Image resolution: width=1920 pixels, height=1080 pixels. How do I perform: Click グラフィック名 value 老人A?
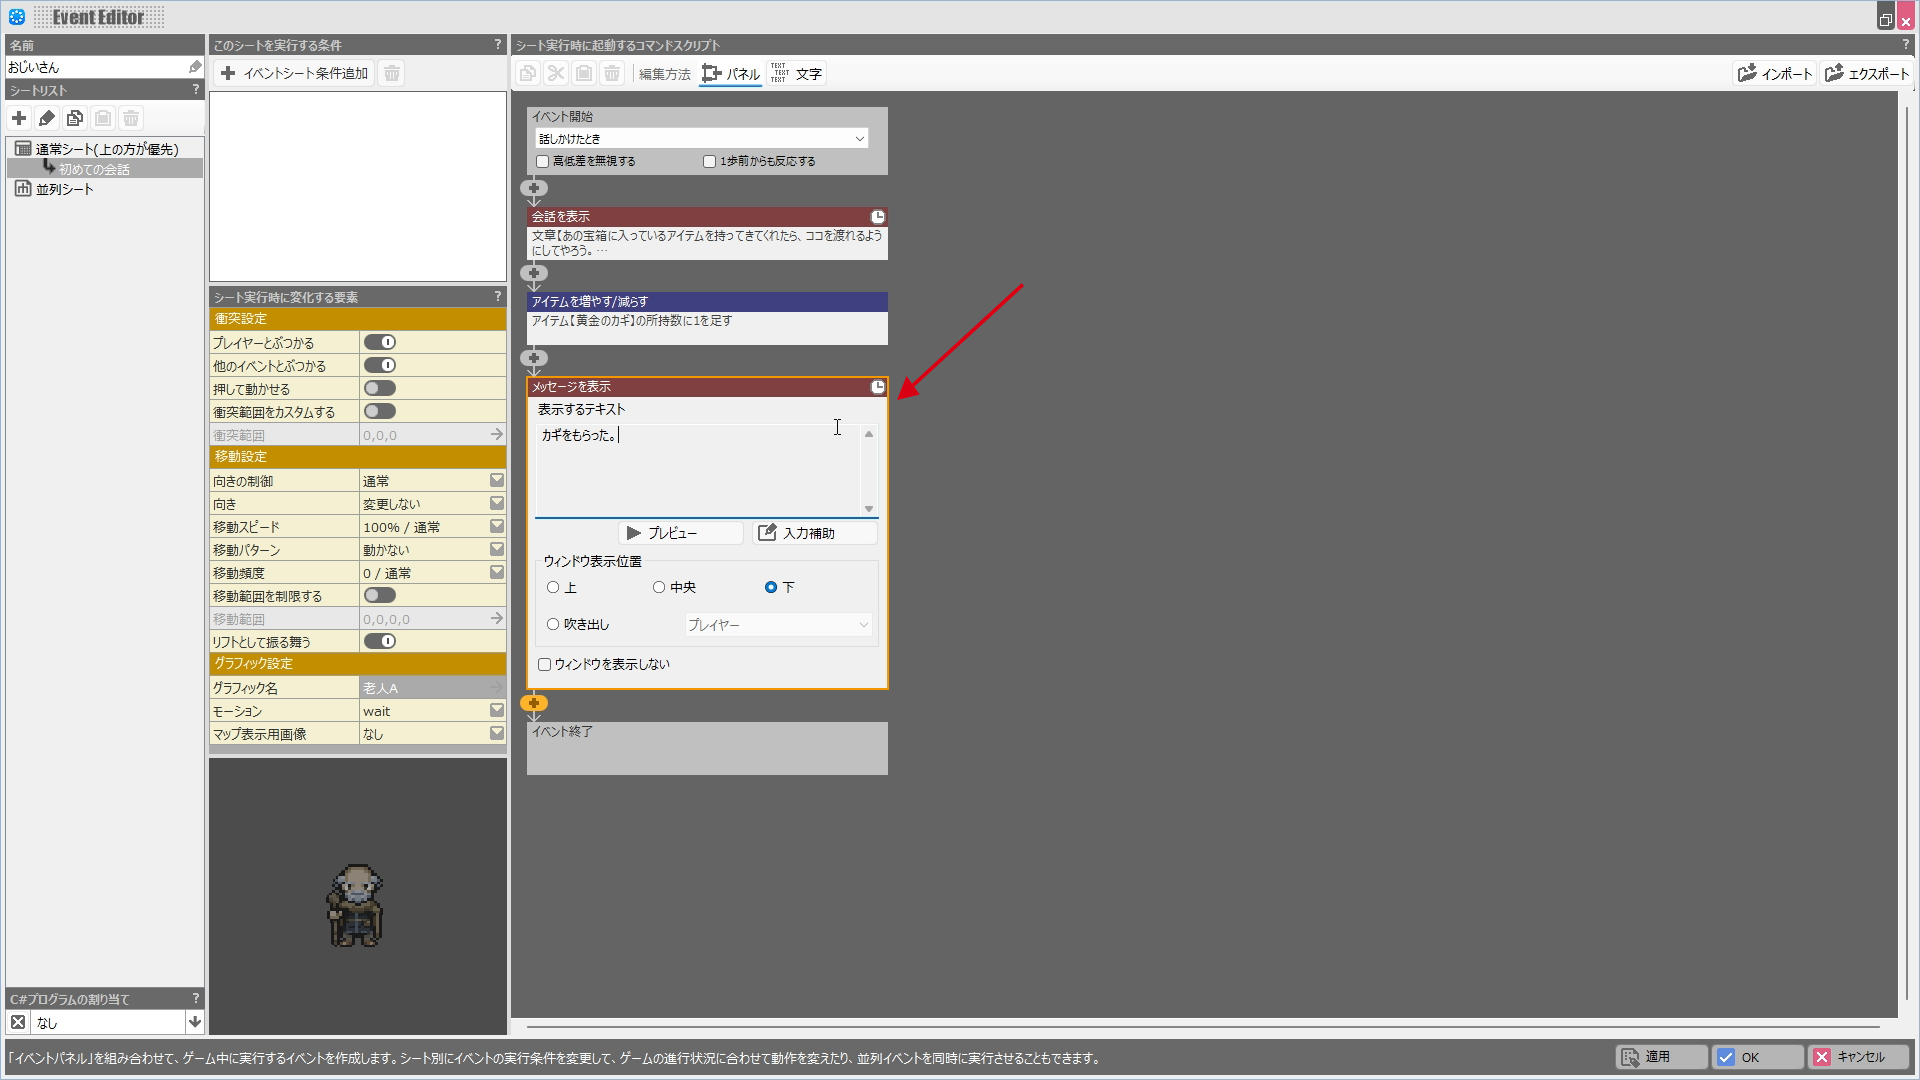432,688
